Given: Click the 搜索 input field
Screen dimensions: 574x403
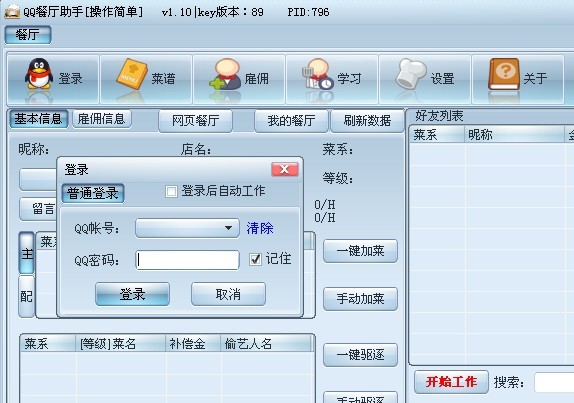Looking at the screenshot, I should (554, 383).
